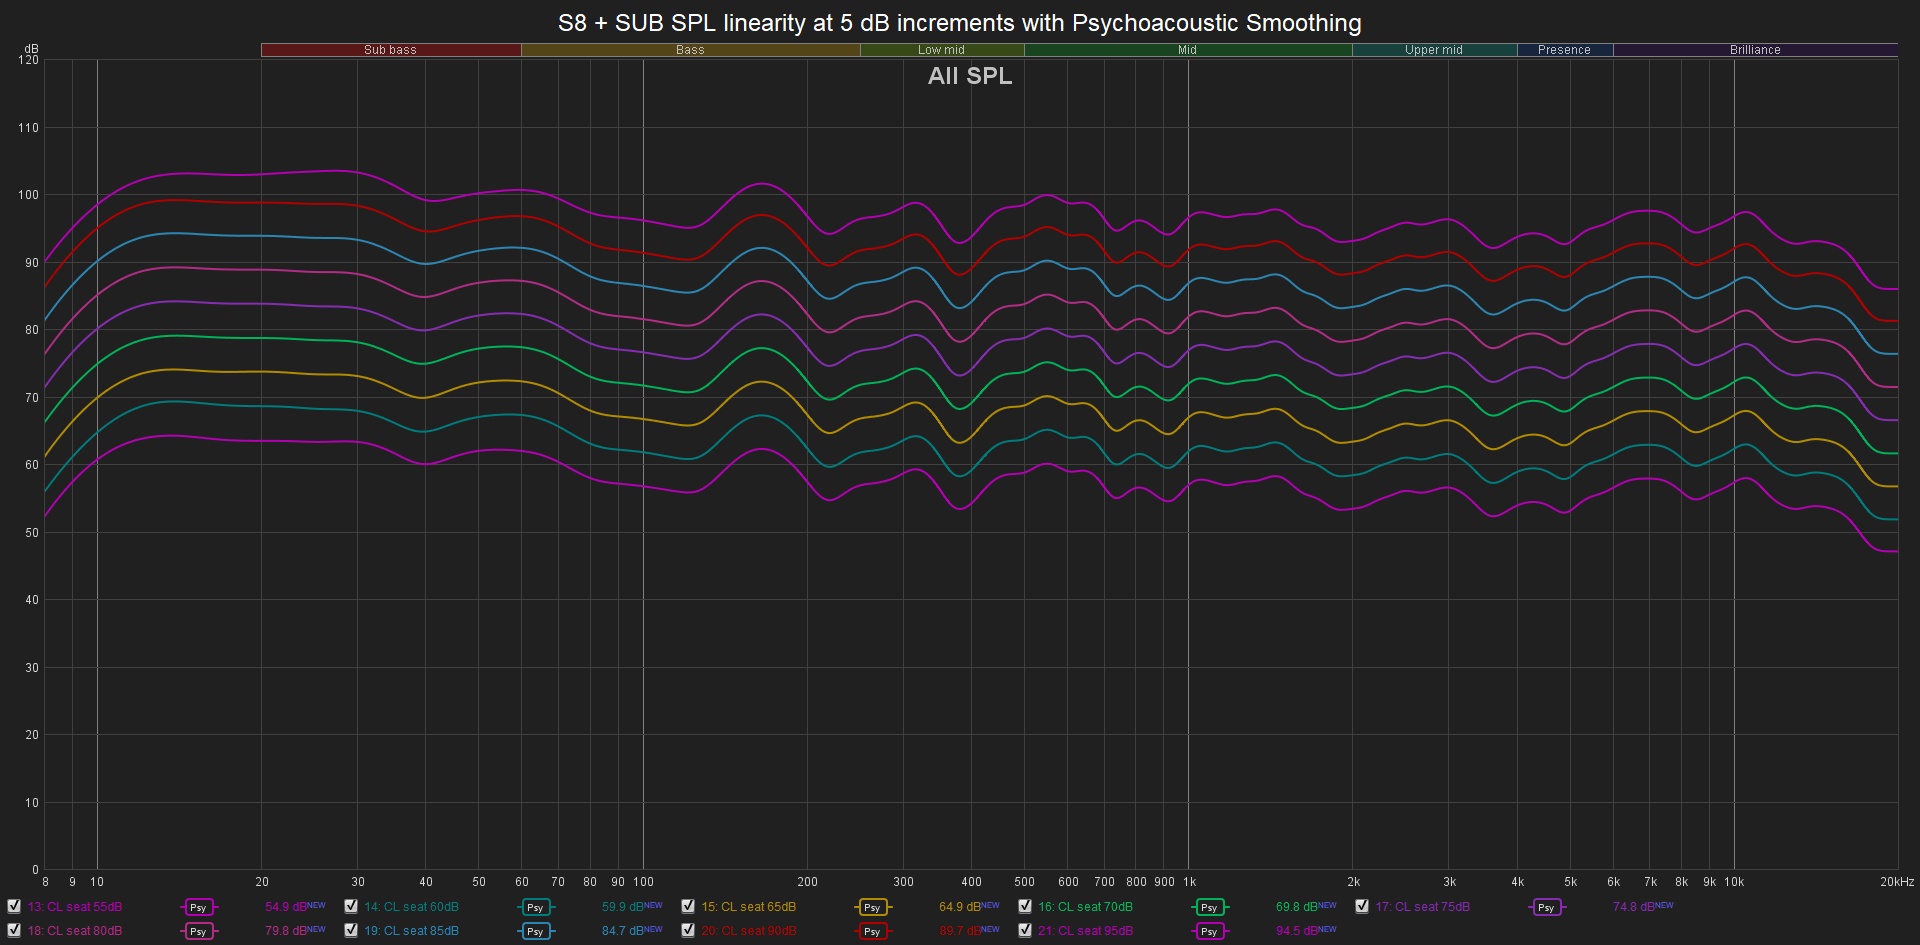This screenshot has height=945, width=1920.
Task: Uncheck trace 19: CL seat 85dB
Action: (351, 929)
